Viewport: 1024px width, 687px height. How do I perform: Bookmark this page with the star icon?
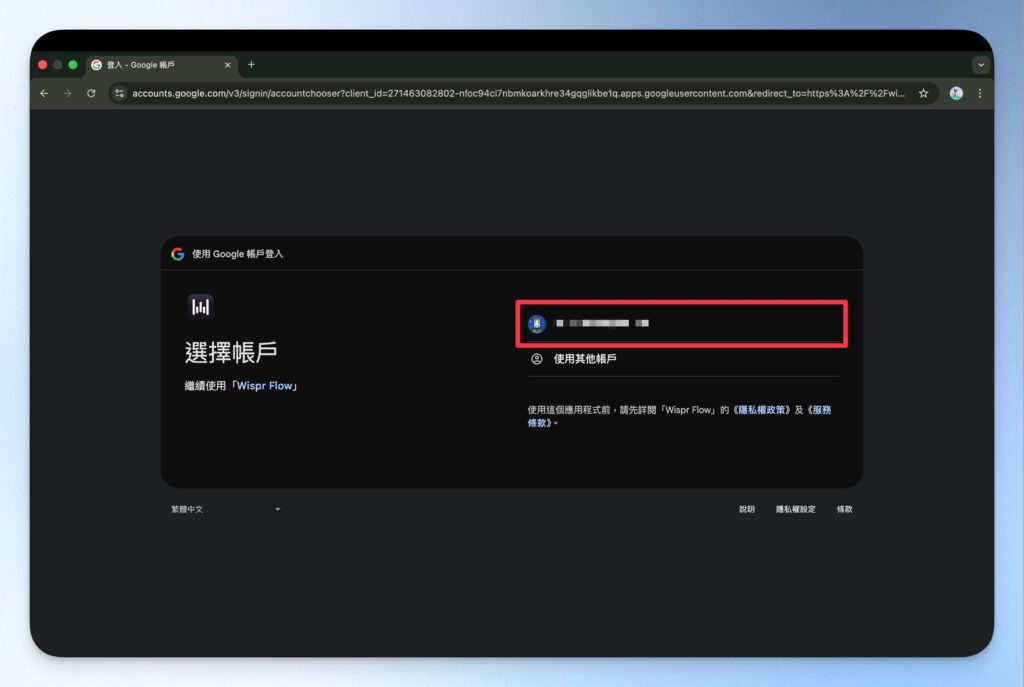[923, 93]
